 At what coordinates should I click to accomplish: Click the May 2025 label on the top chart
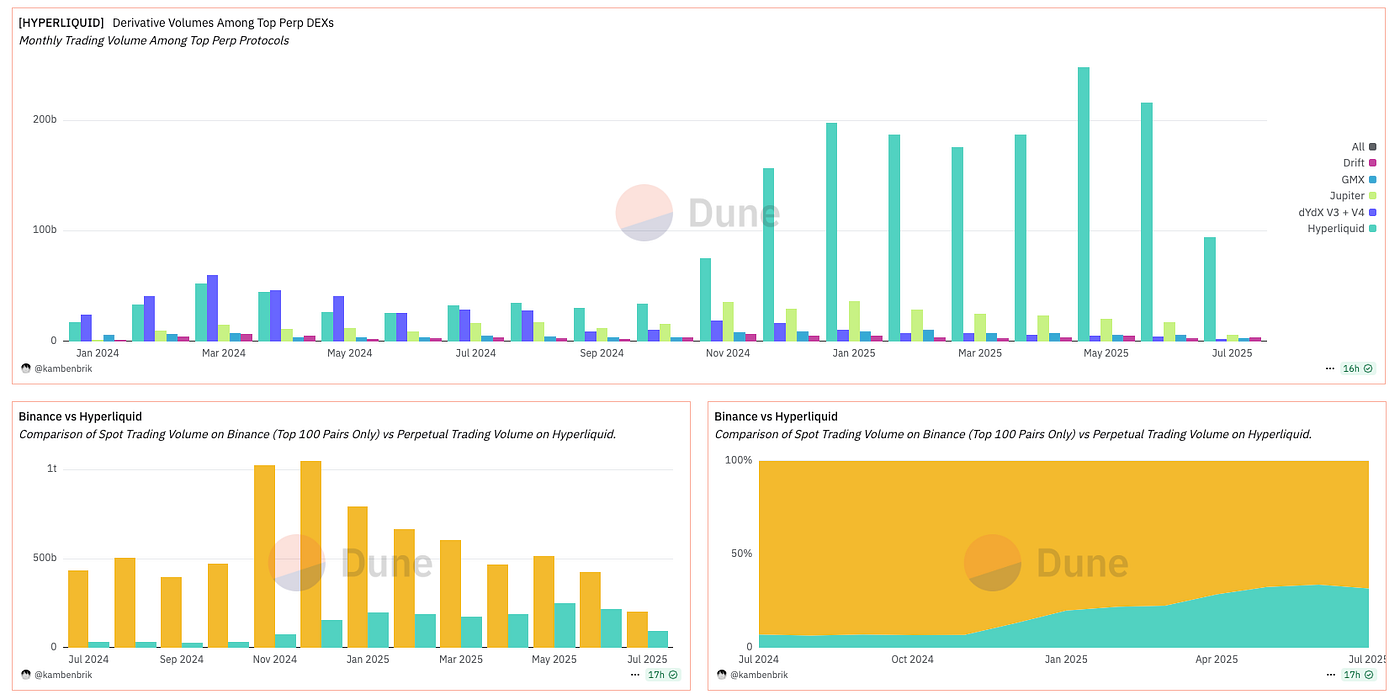[1106, 353]
